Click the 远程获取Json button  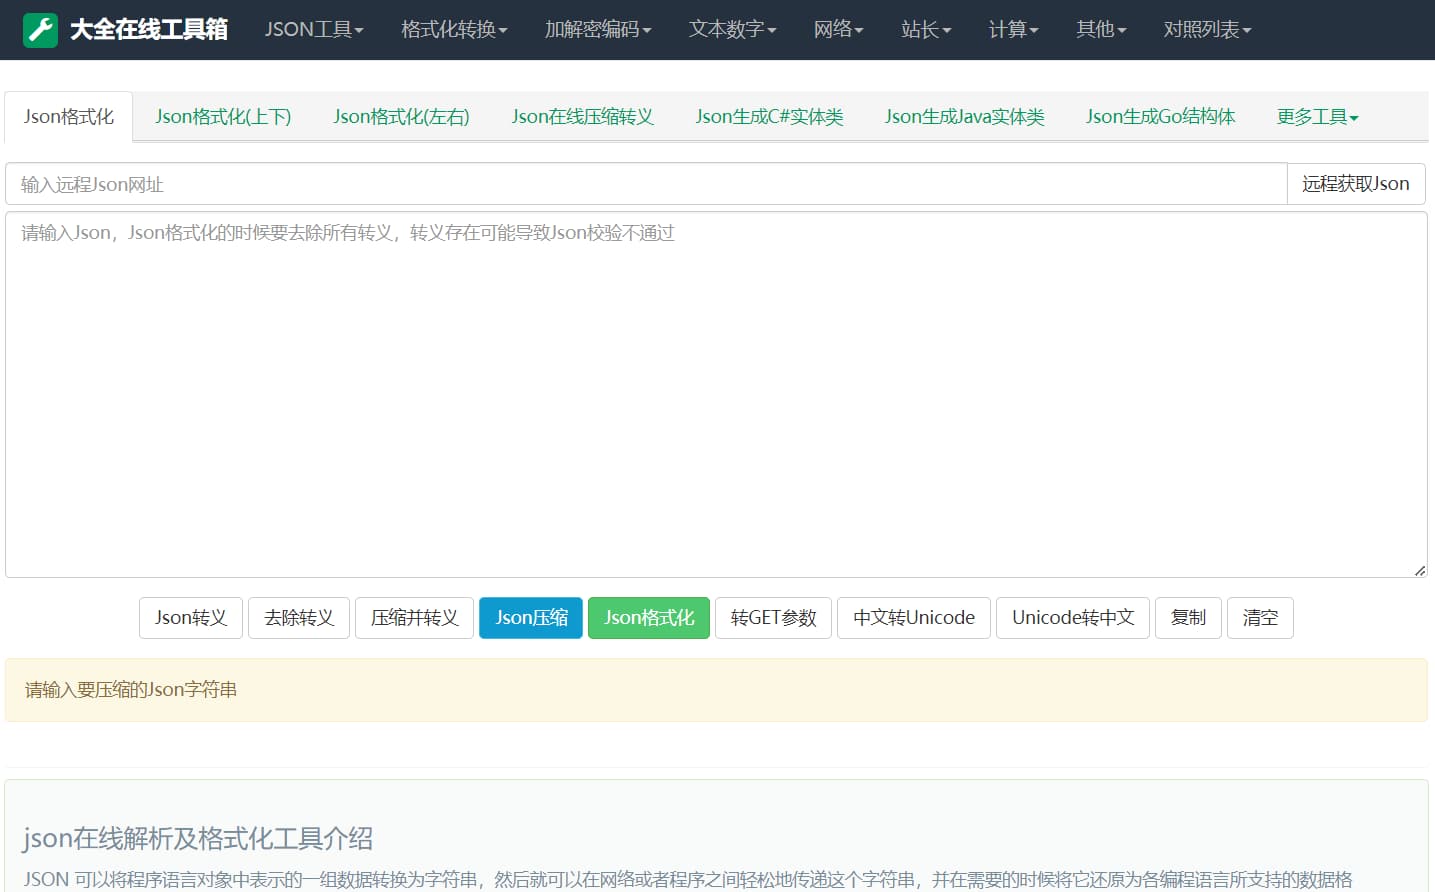click(x=1355, y=184)
